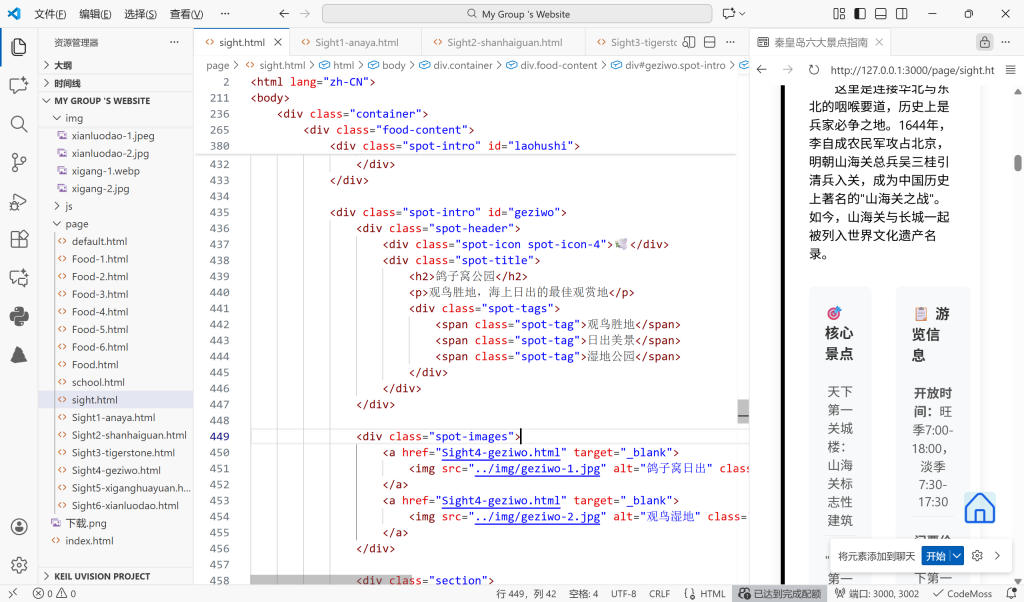
Task: Open index.html in the explorer
Action: tap(89, 541)
